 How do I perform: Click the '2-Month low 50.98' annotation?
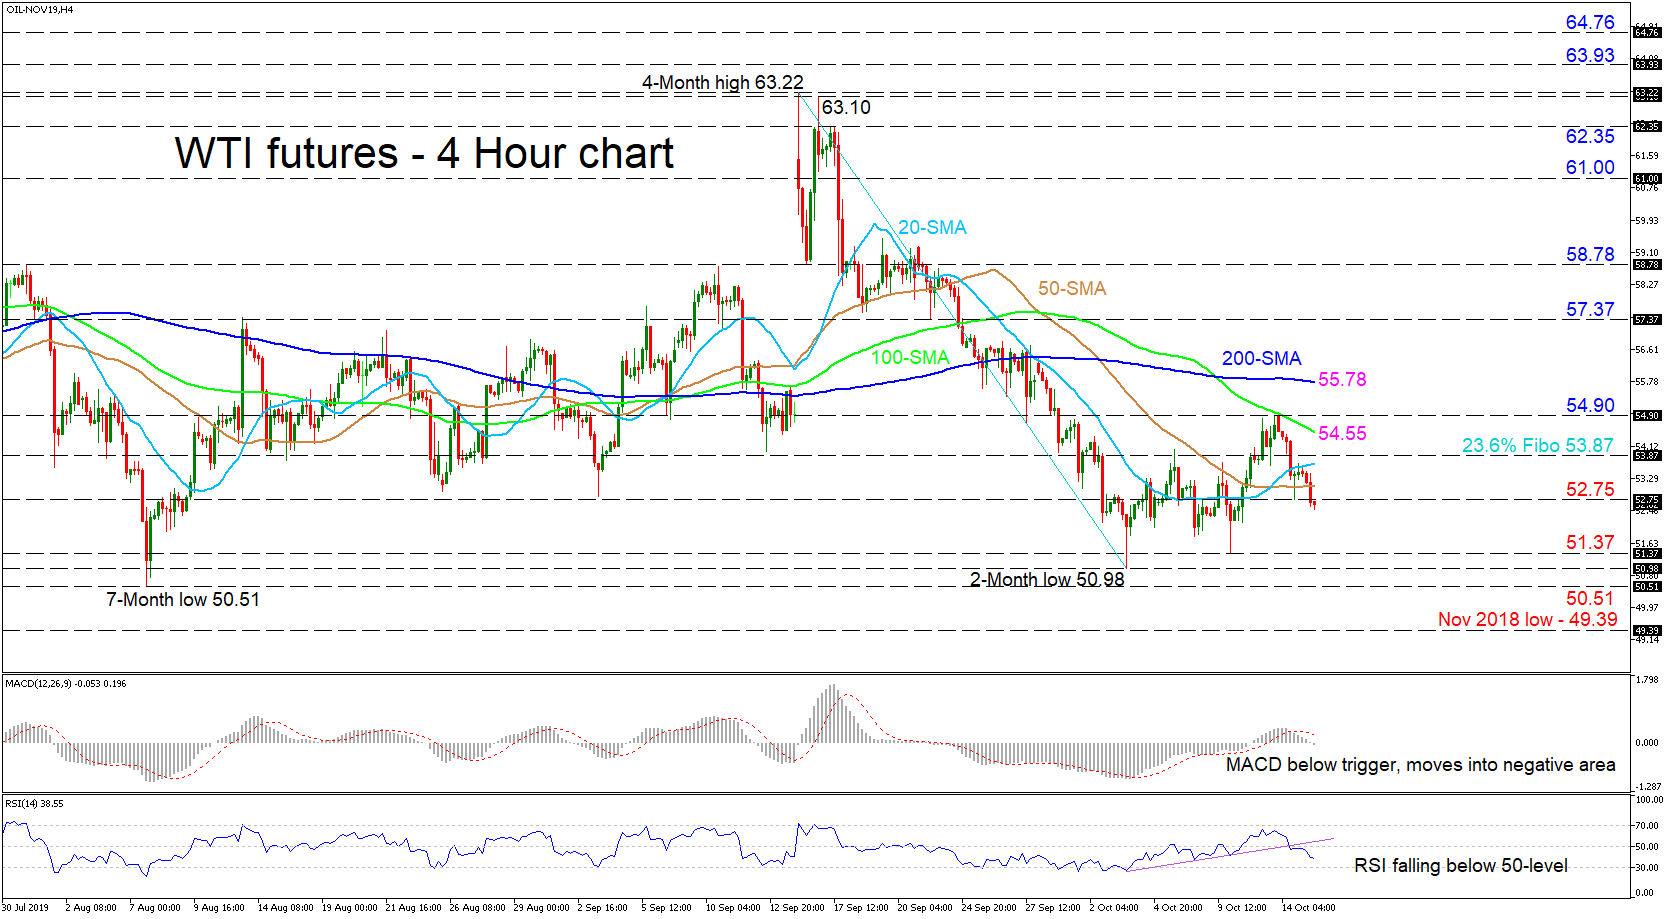(1047, 579)
